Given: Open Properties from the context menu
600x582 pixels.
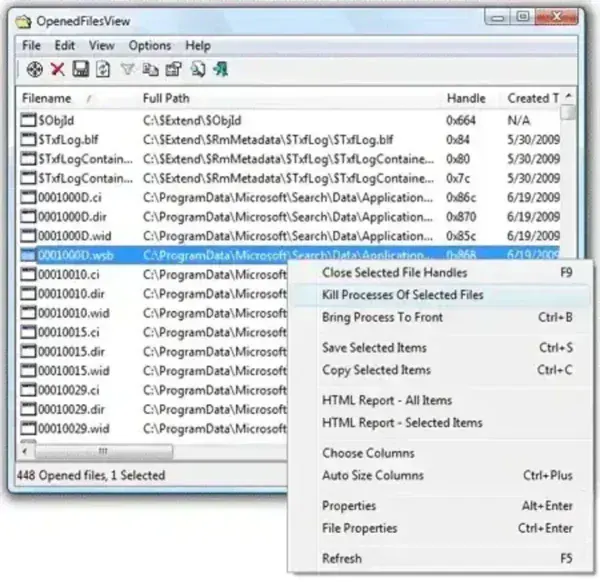Looking at the screenshot, I should (x=440, y=506).
